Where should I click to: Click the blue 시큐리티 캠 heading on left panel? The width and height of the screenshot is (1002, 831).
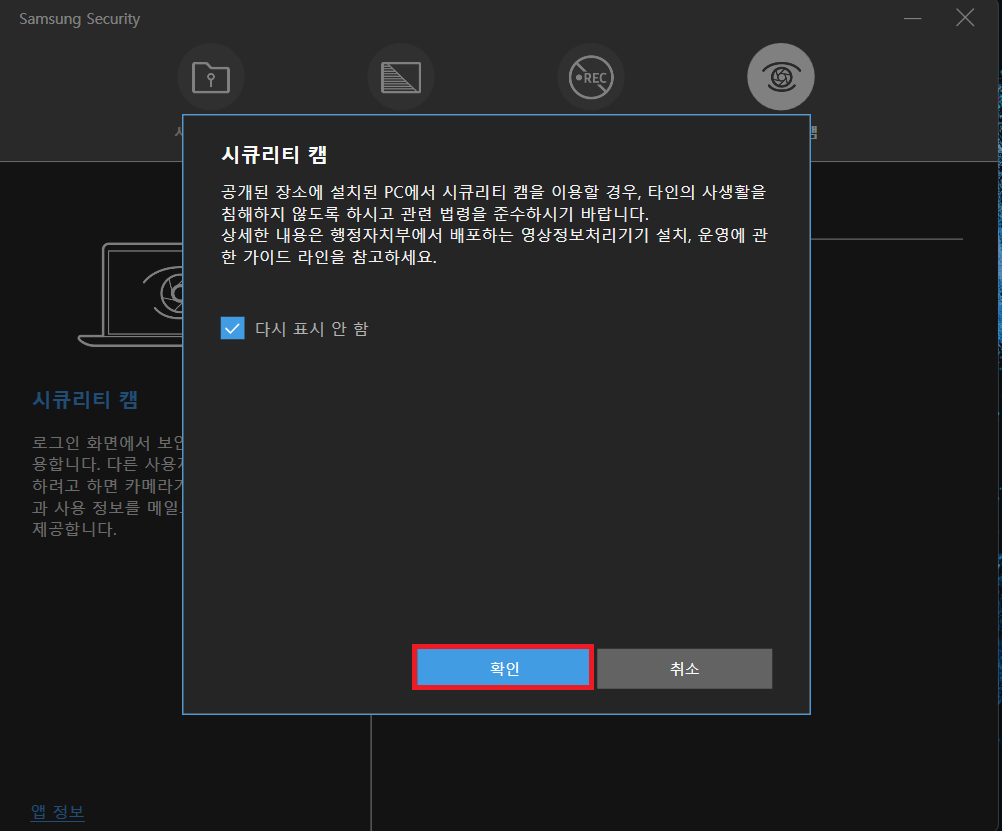point(85,400)
